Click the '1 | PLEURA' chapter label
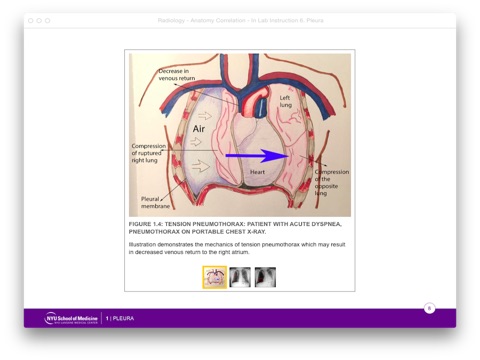The width and height of the screenshot is (480, 360). (x=120, y=318)
